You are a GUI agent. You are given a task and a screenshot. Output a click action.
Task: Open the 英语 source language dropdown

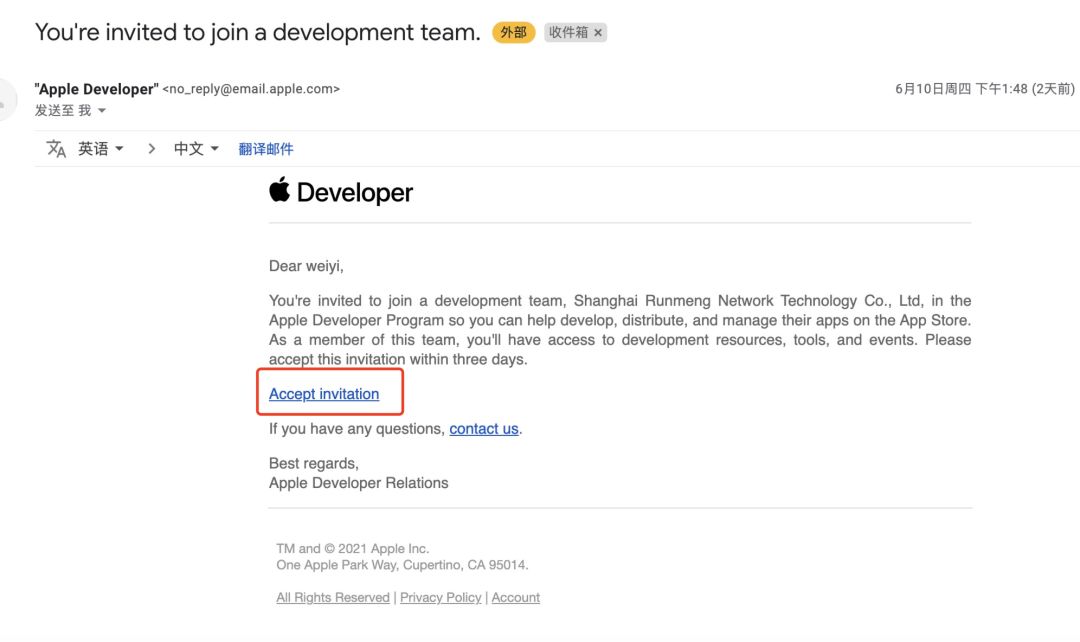pyautogui.click(x=101, y=149)
